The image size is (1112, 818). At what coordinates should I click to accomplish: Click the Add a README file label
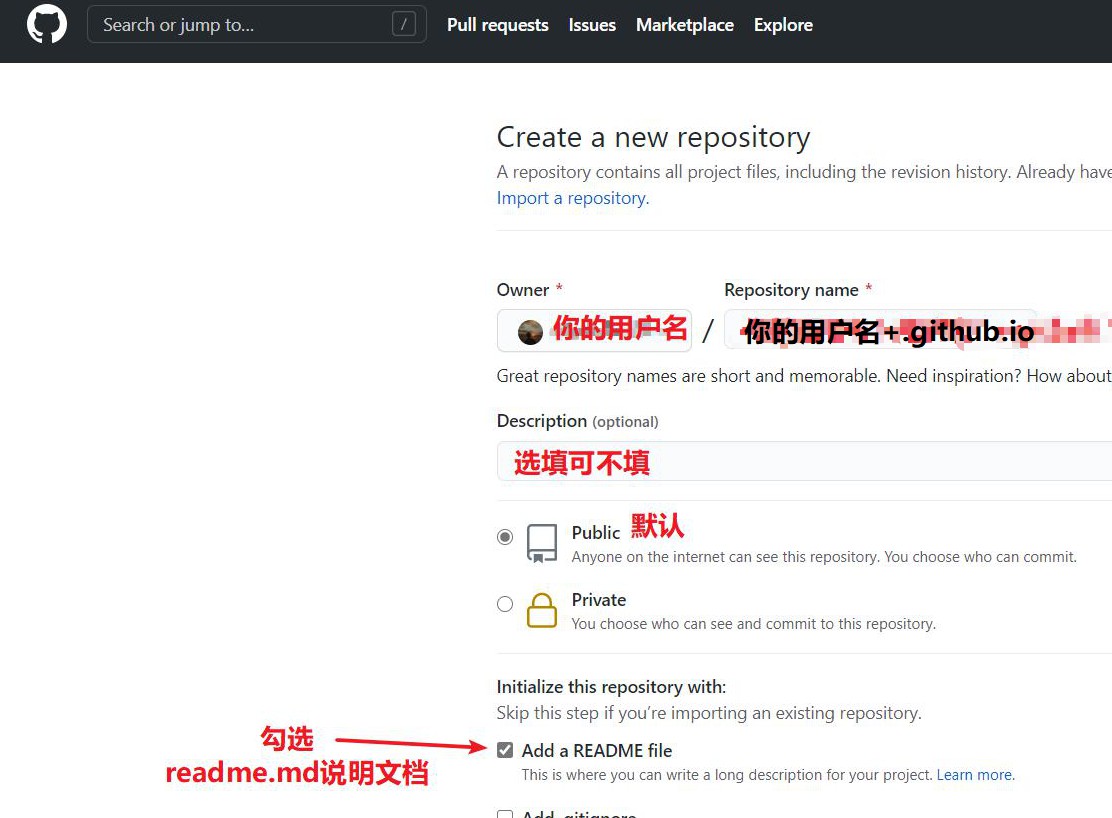(597, 751)
